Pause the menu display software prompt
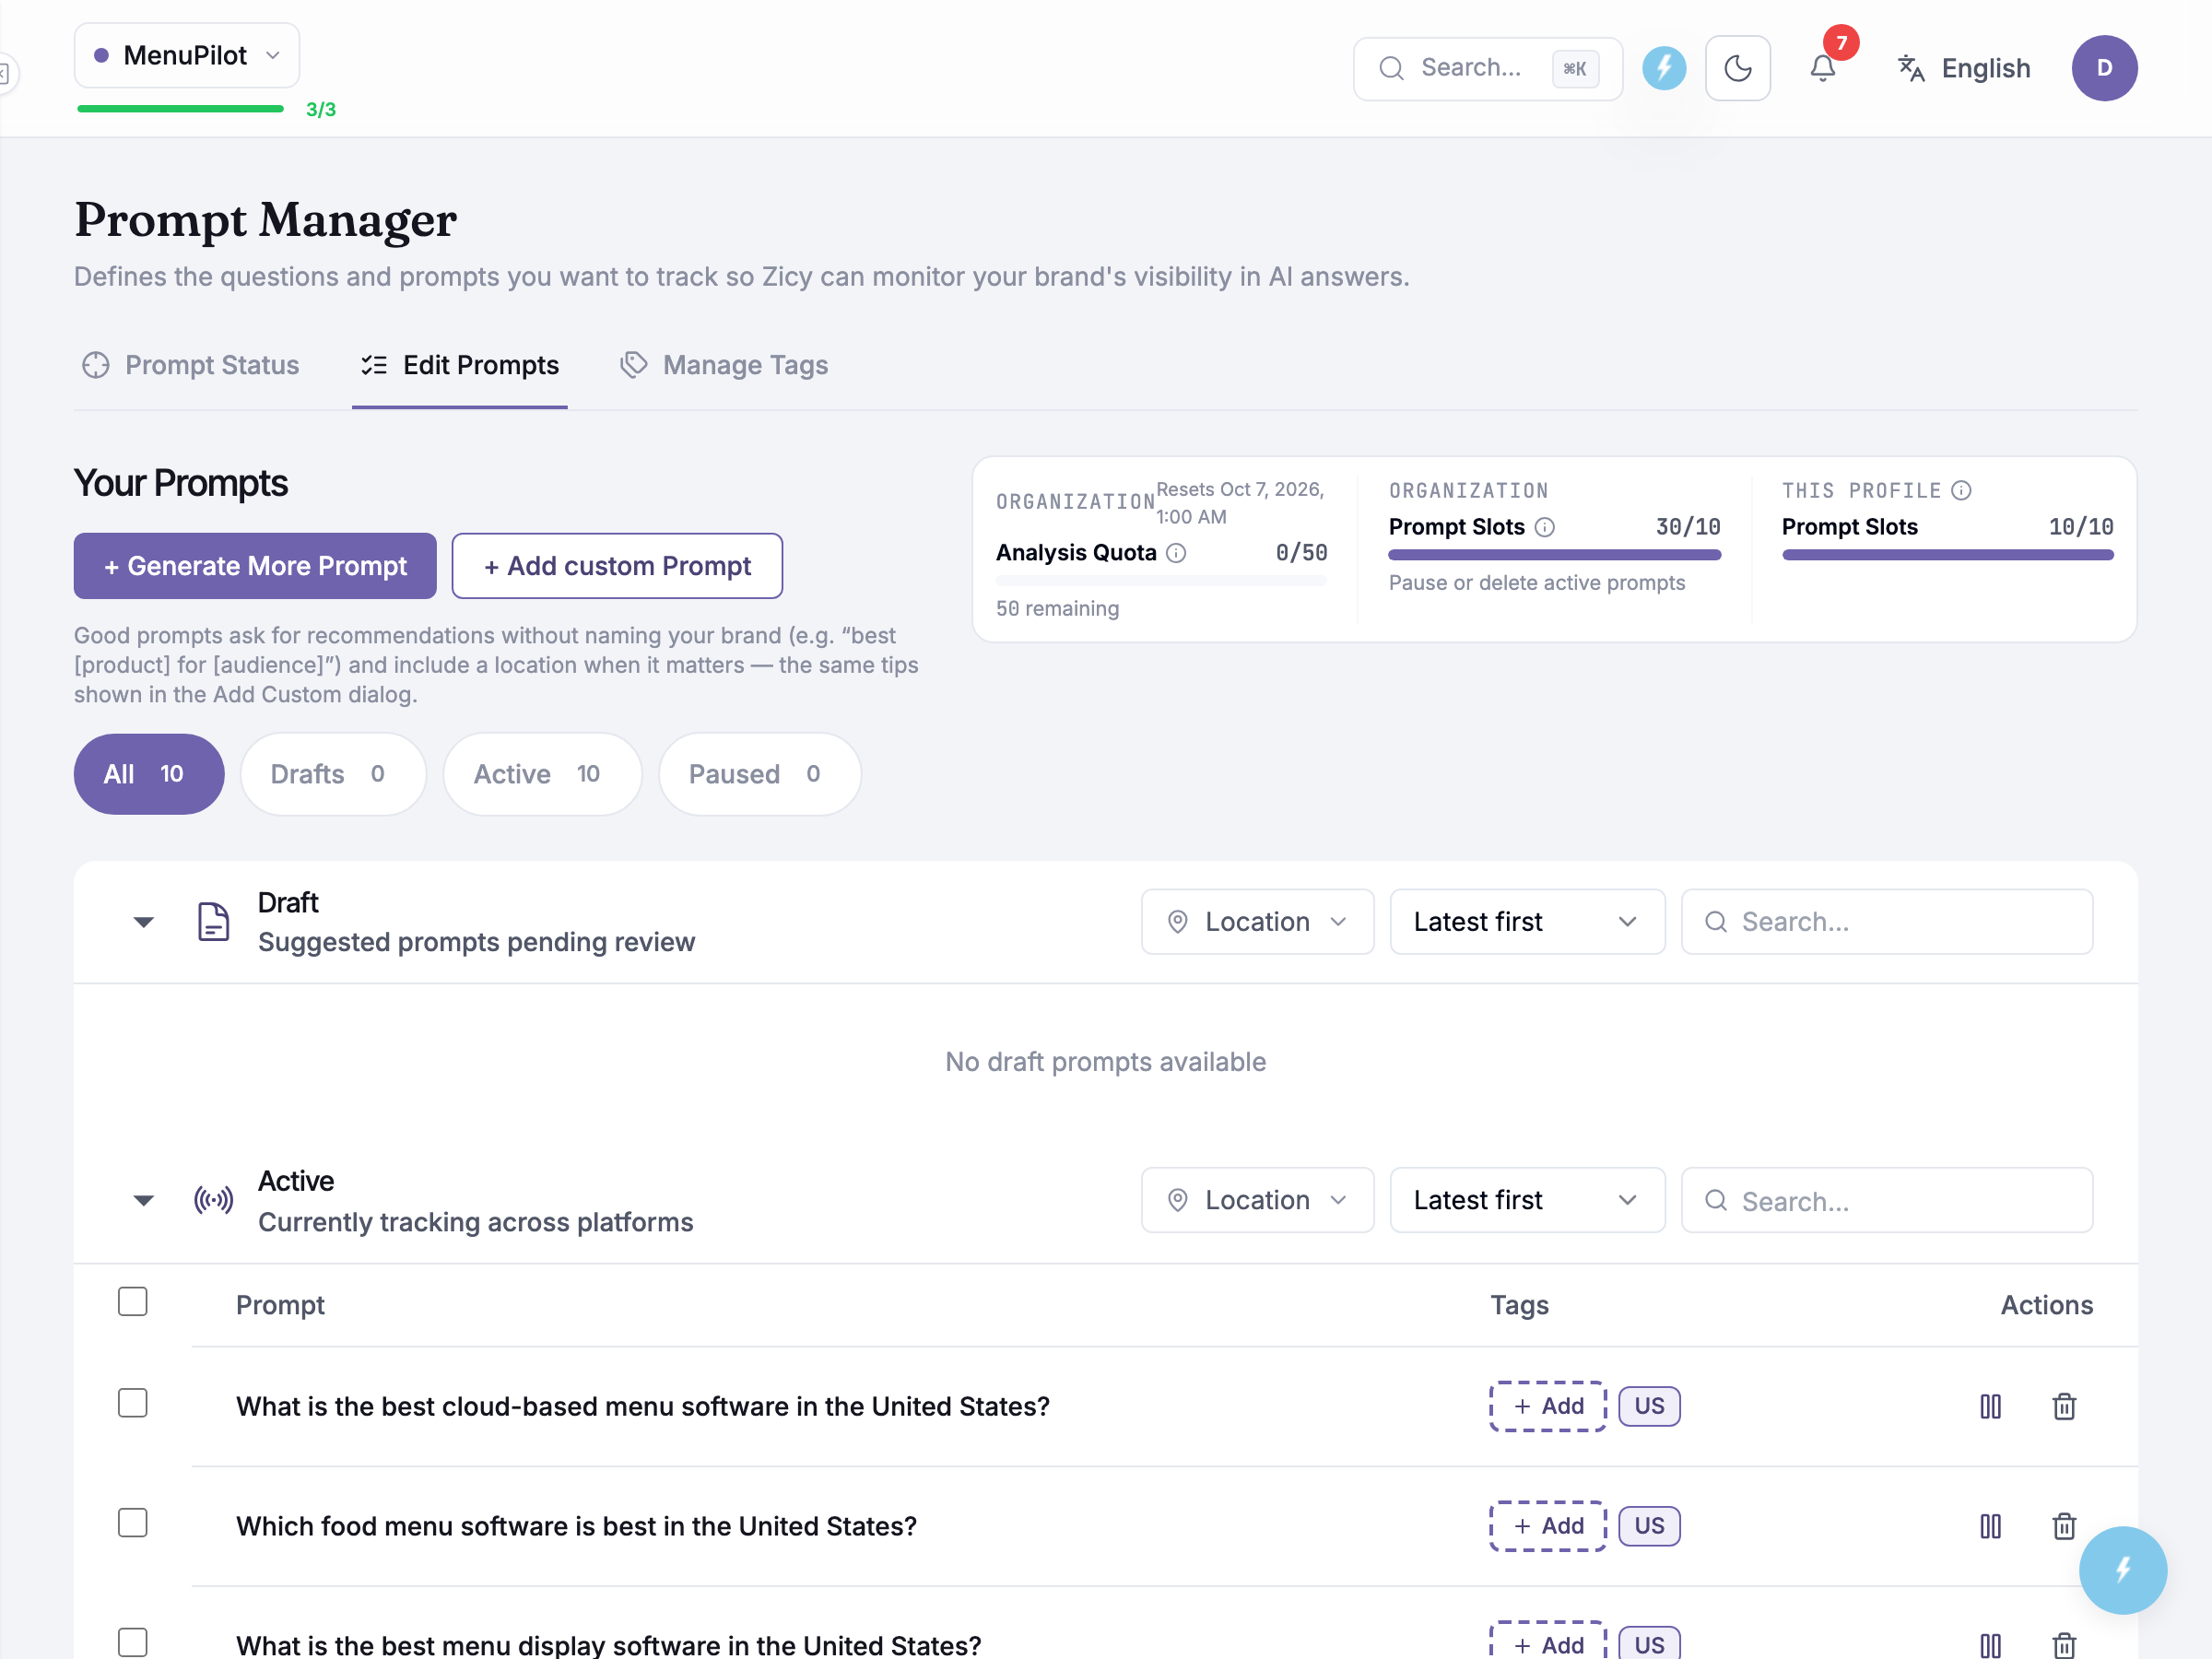Screen dimensions: 2212x1659 click(1990, 1645)
